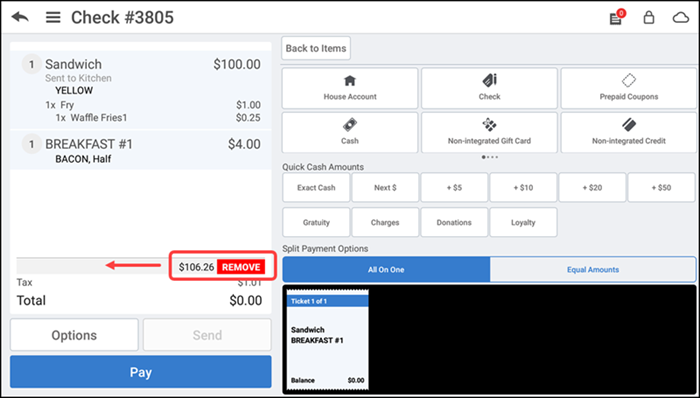The width and height of the screenshot is (700, 398).
Task: Tap the Check #3805 title
Action: (122, 18)
